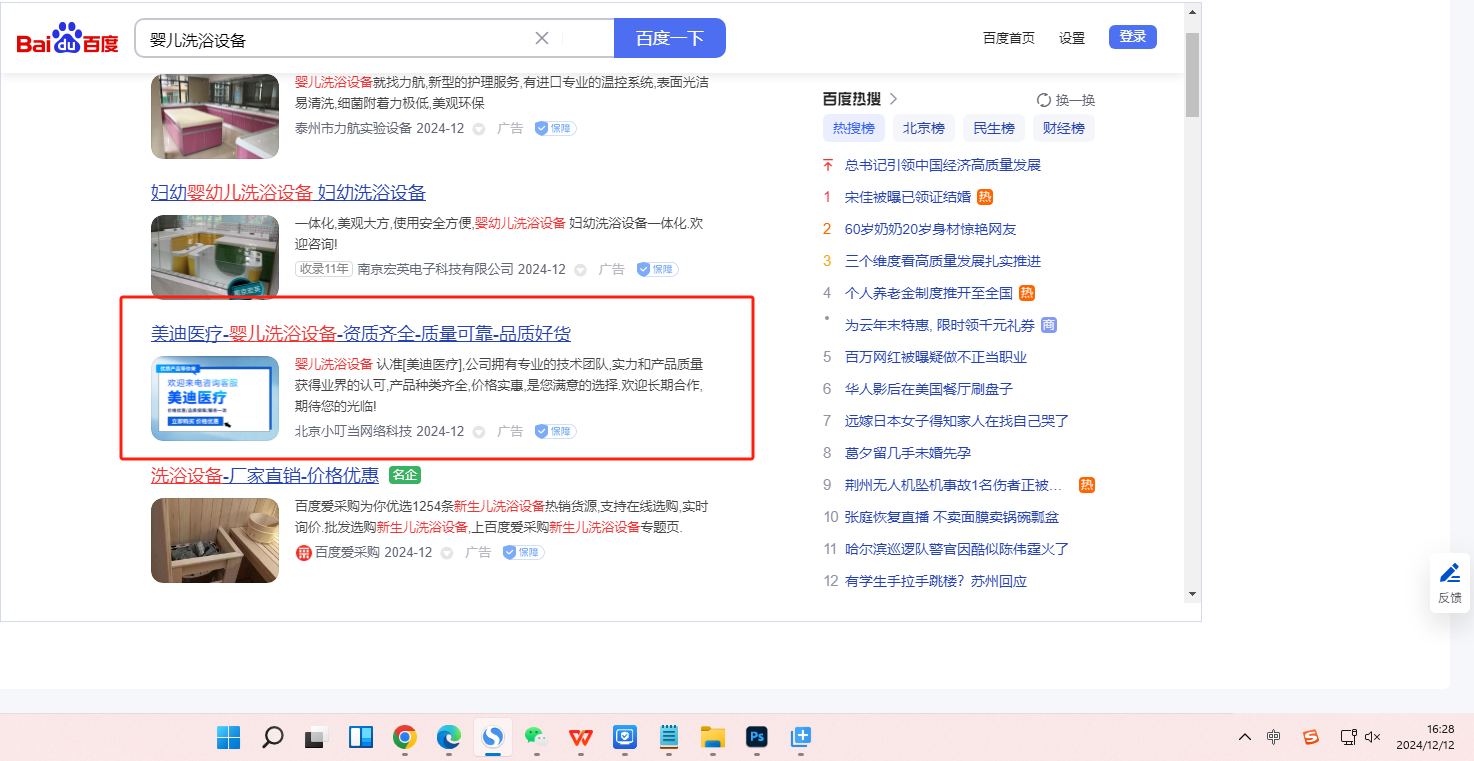
Task: Switch to the 北京榜 tab
Action: 923,128
